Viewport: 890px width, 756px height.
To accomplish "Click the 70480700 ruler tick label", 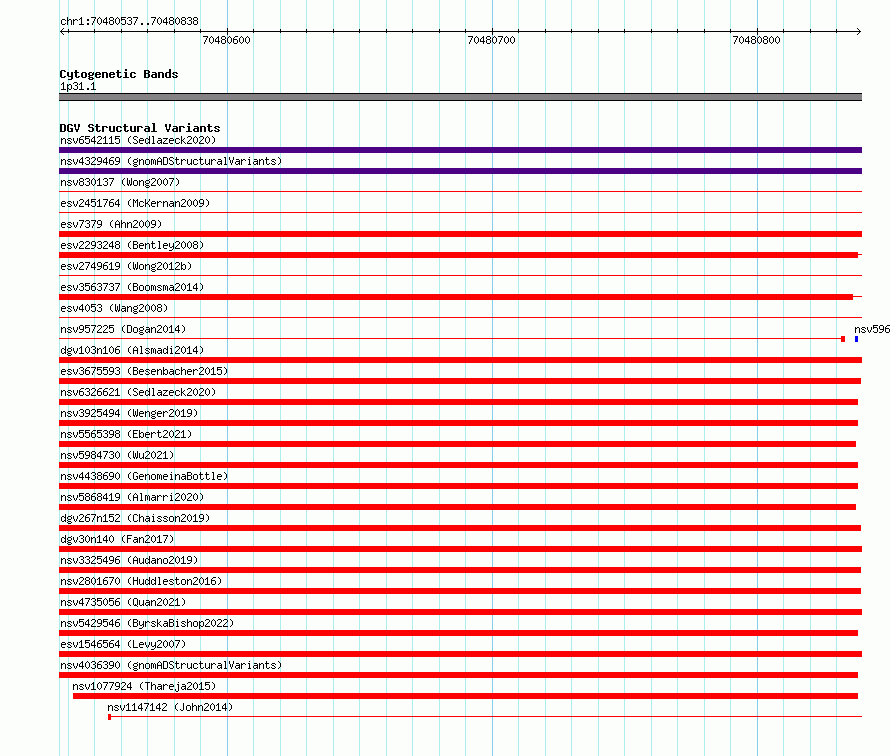I will [x=491, y=40].
